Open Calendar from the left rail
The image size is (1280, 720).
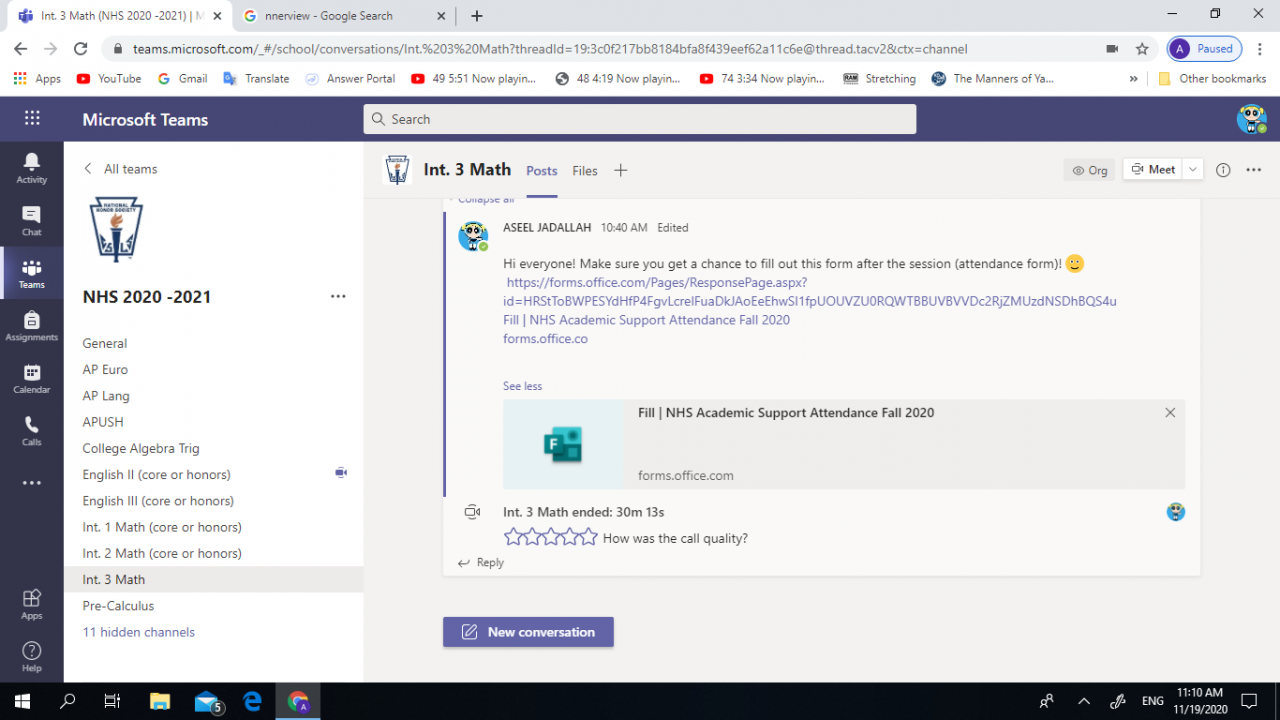tap(31, 378)
